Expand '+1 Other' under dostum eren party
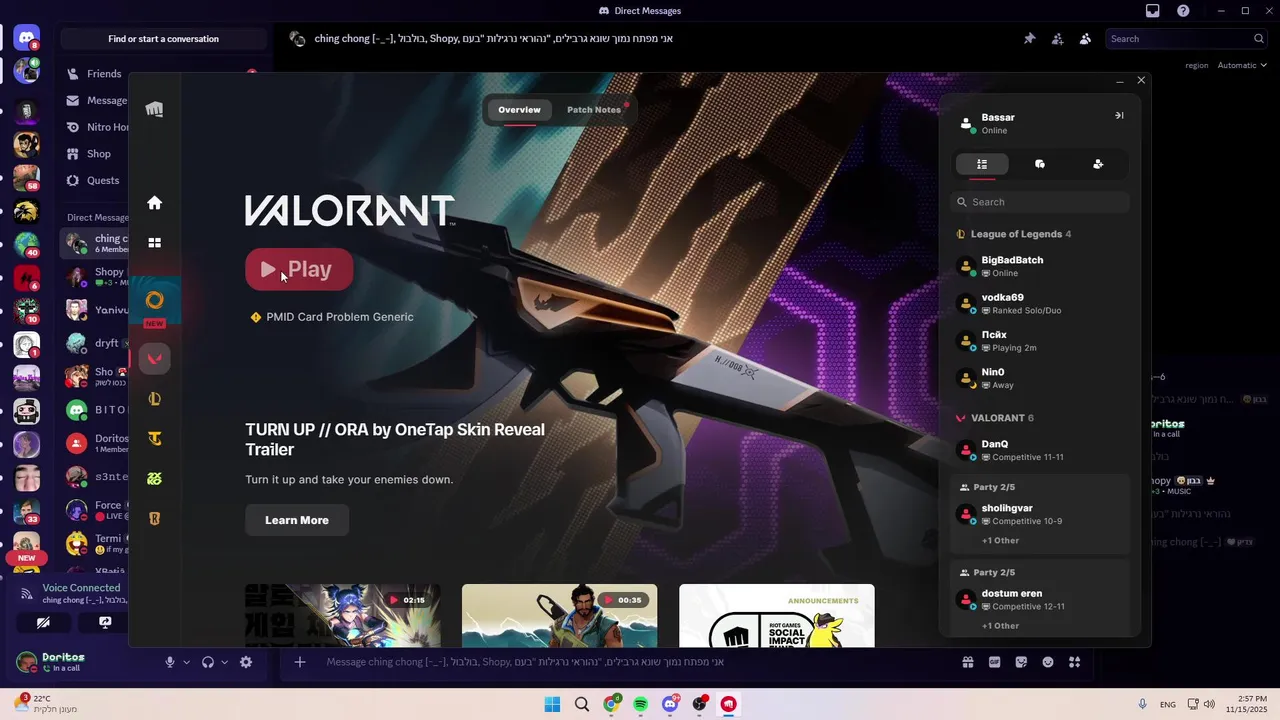Viewport: 1280px width, 720px height. click(x=1000, y=626)
